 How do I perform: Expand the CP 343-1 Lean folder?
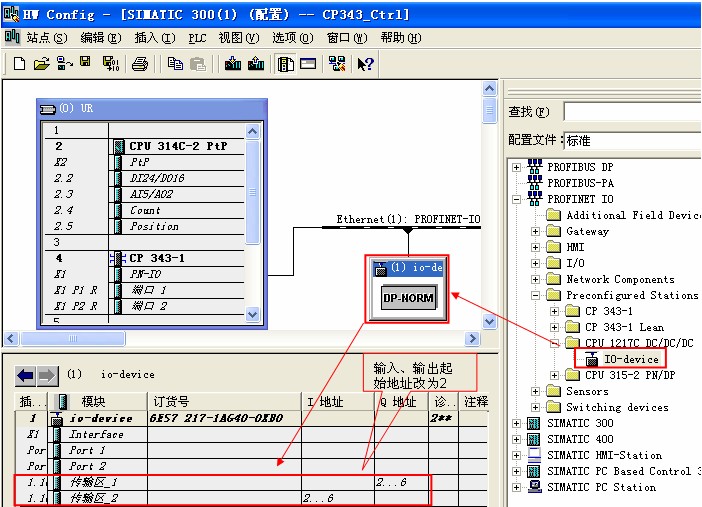tap(554, 327)
